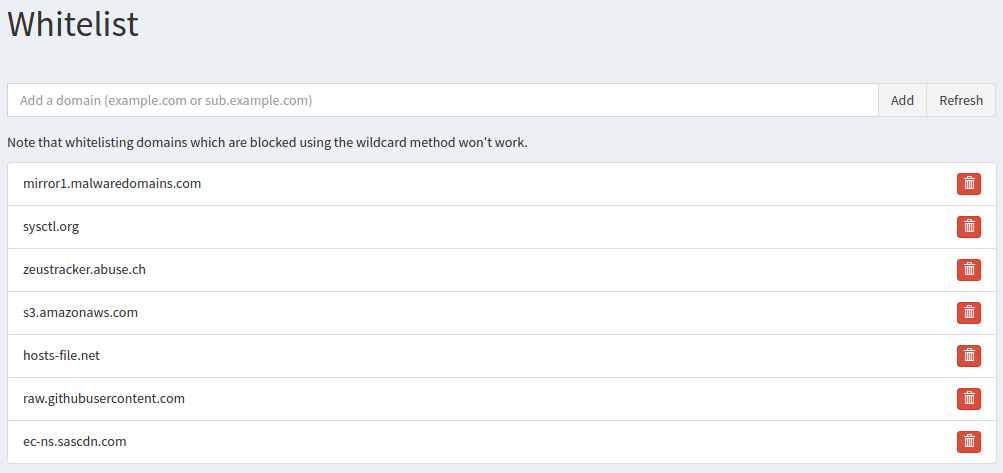
Task: Refresh the whitelist with the Refresh button
Action: point(961,100)
